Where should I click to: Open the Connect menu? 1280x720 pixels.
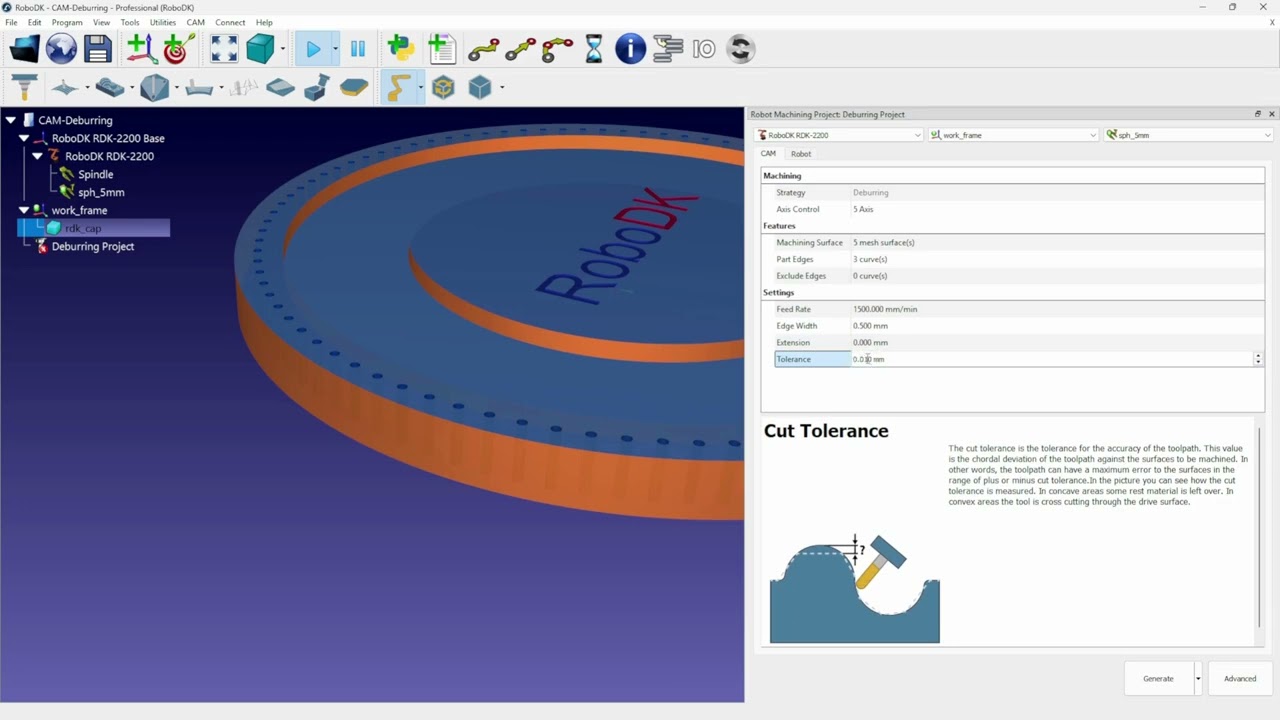pos(230,22)
